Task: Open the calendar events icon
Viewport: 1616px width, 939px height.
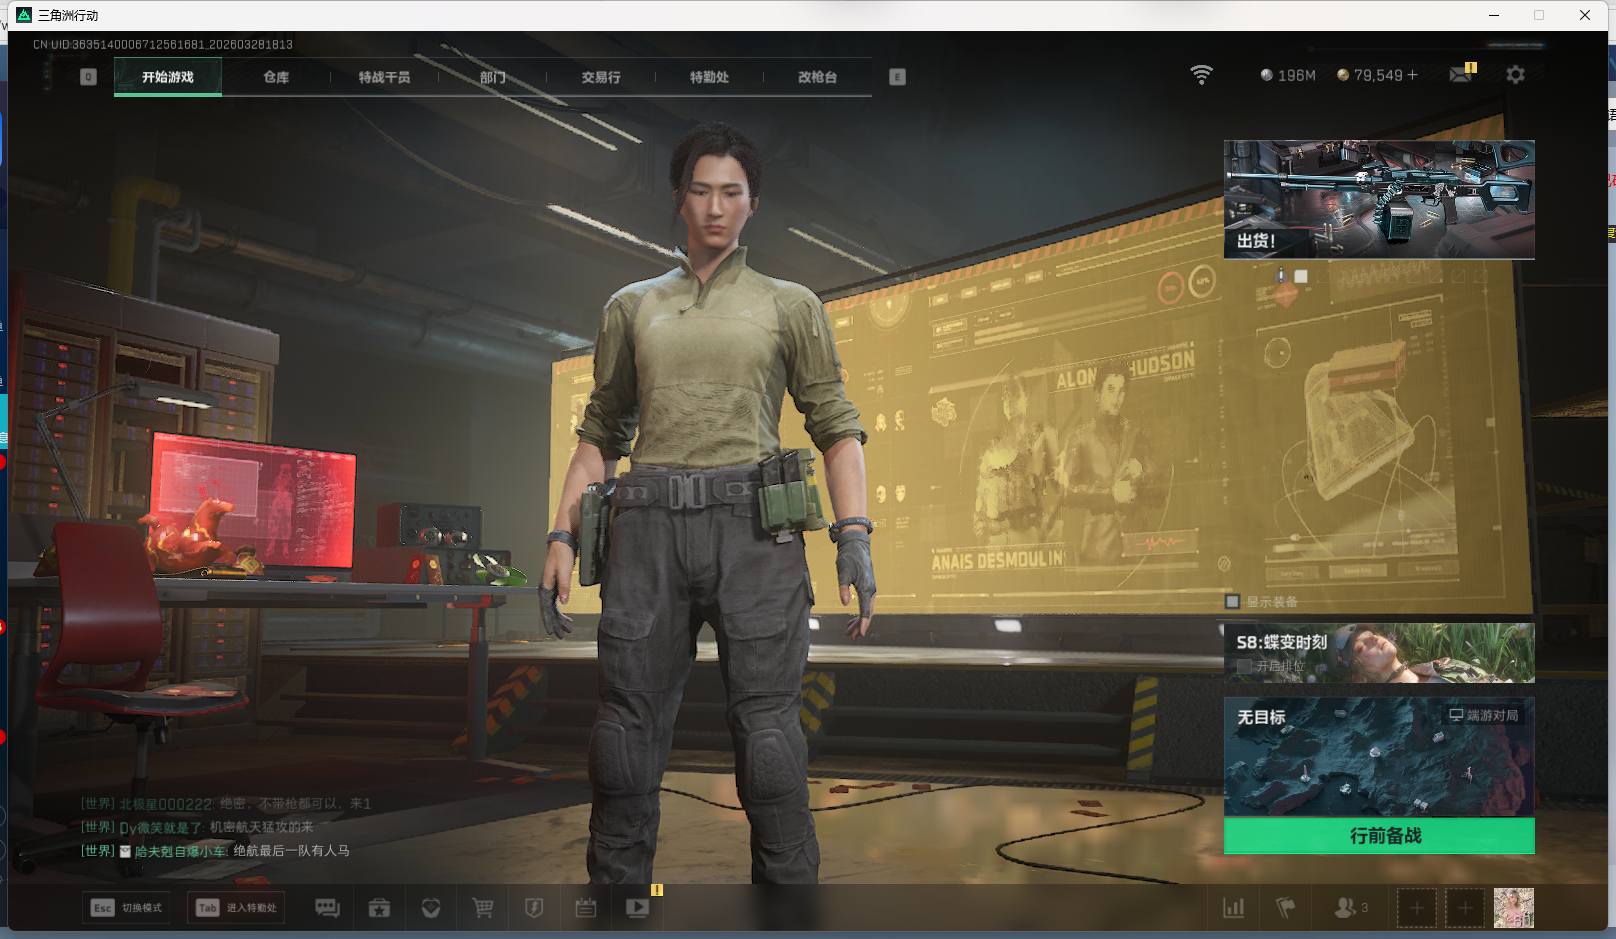Action: click(x=586, y=908)
